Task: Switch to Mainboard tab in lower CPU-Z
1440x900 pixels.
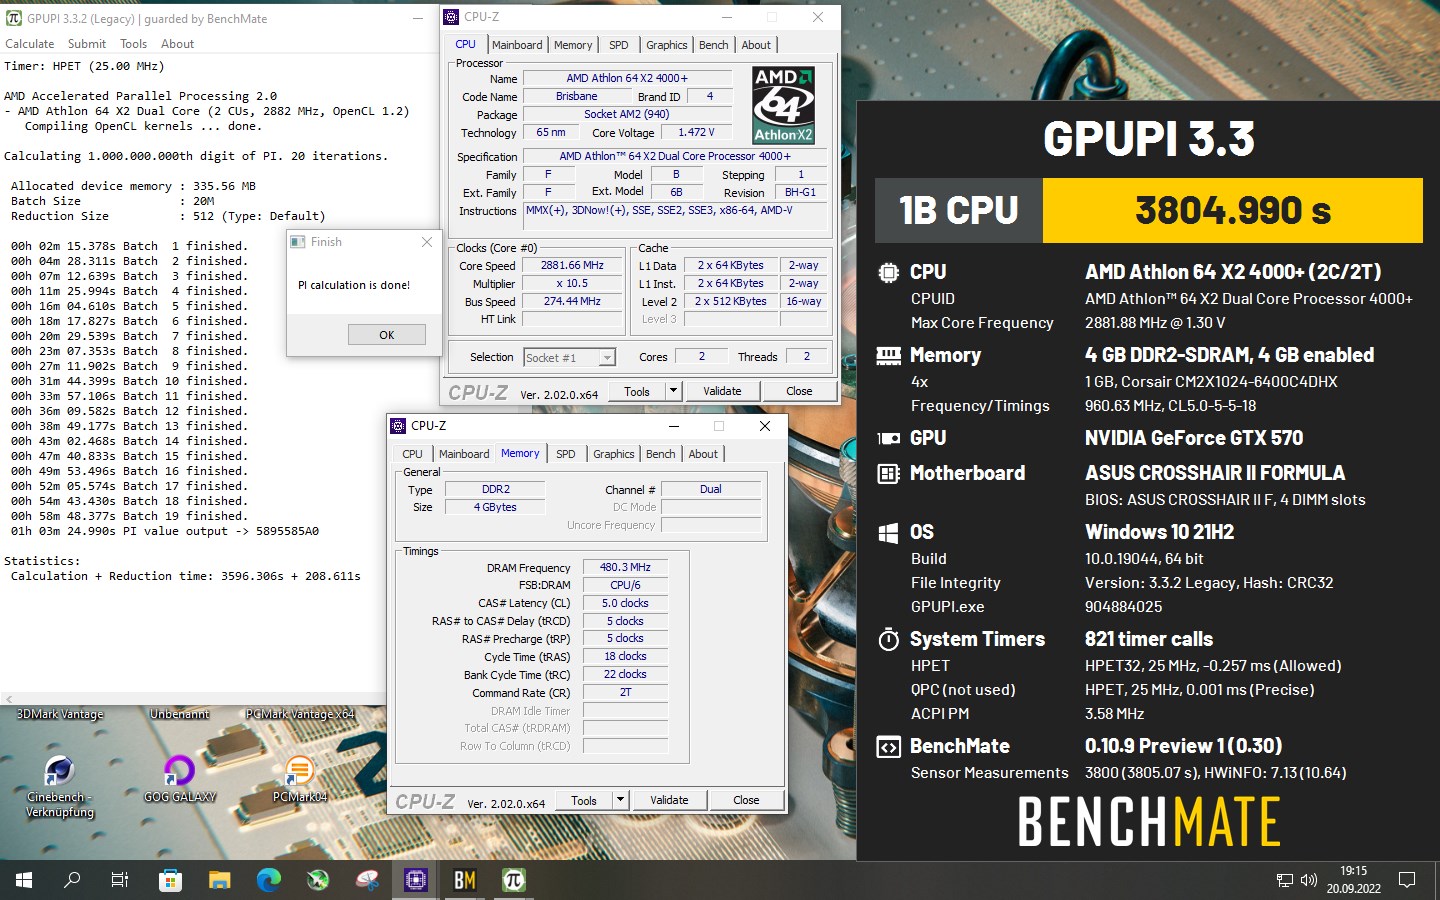Action: click(x=464, y=454)
